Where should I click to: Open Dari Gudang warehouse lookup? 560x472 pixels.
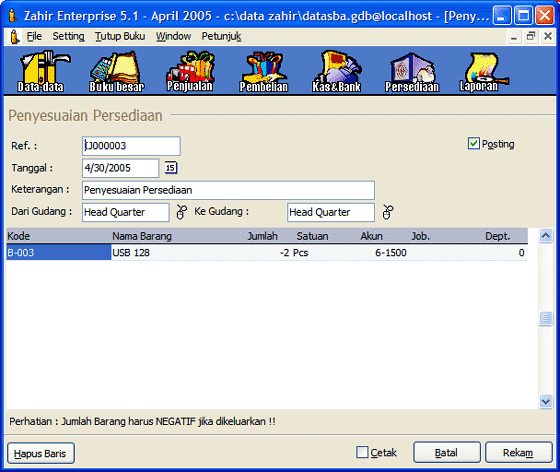point(181,212)
